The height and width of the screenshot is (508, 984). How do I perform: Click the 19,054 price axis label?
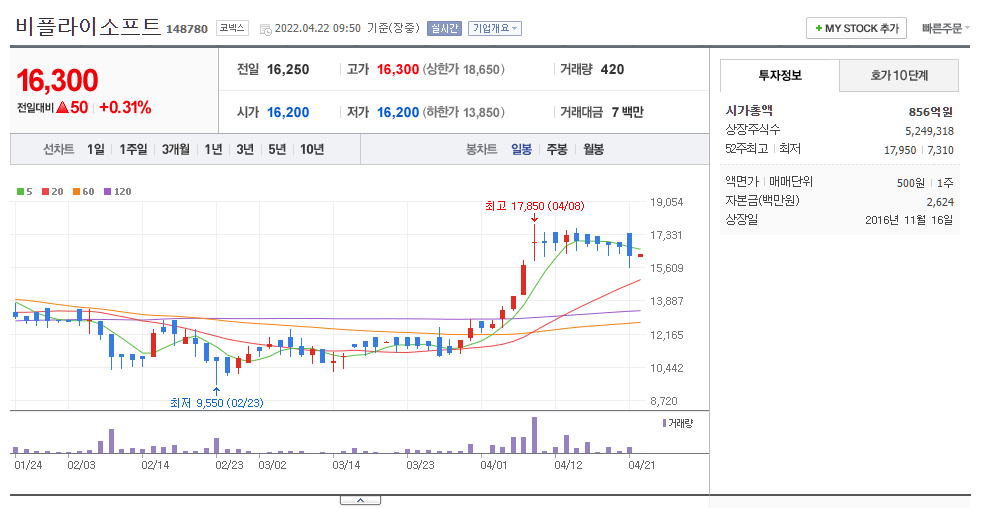pos(666,202)
